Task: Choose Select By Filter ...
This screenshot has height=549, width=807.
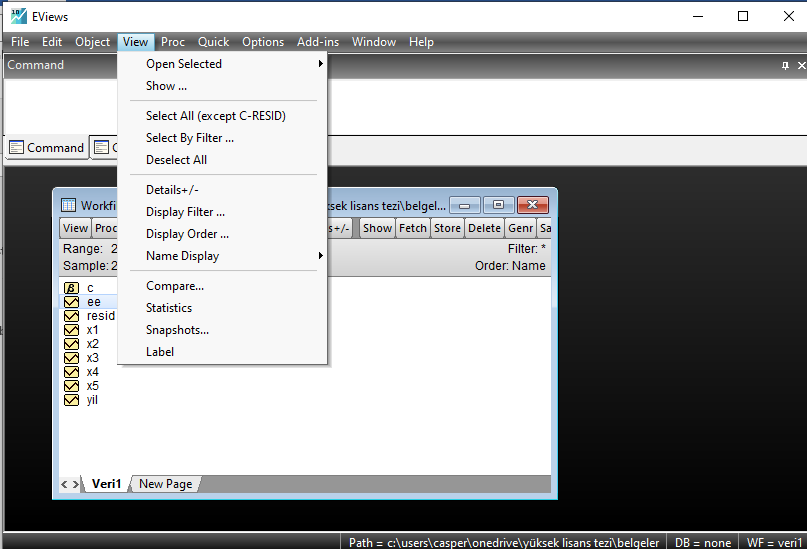Action: tap(222, 138)
